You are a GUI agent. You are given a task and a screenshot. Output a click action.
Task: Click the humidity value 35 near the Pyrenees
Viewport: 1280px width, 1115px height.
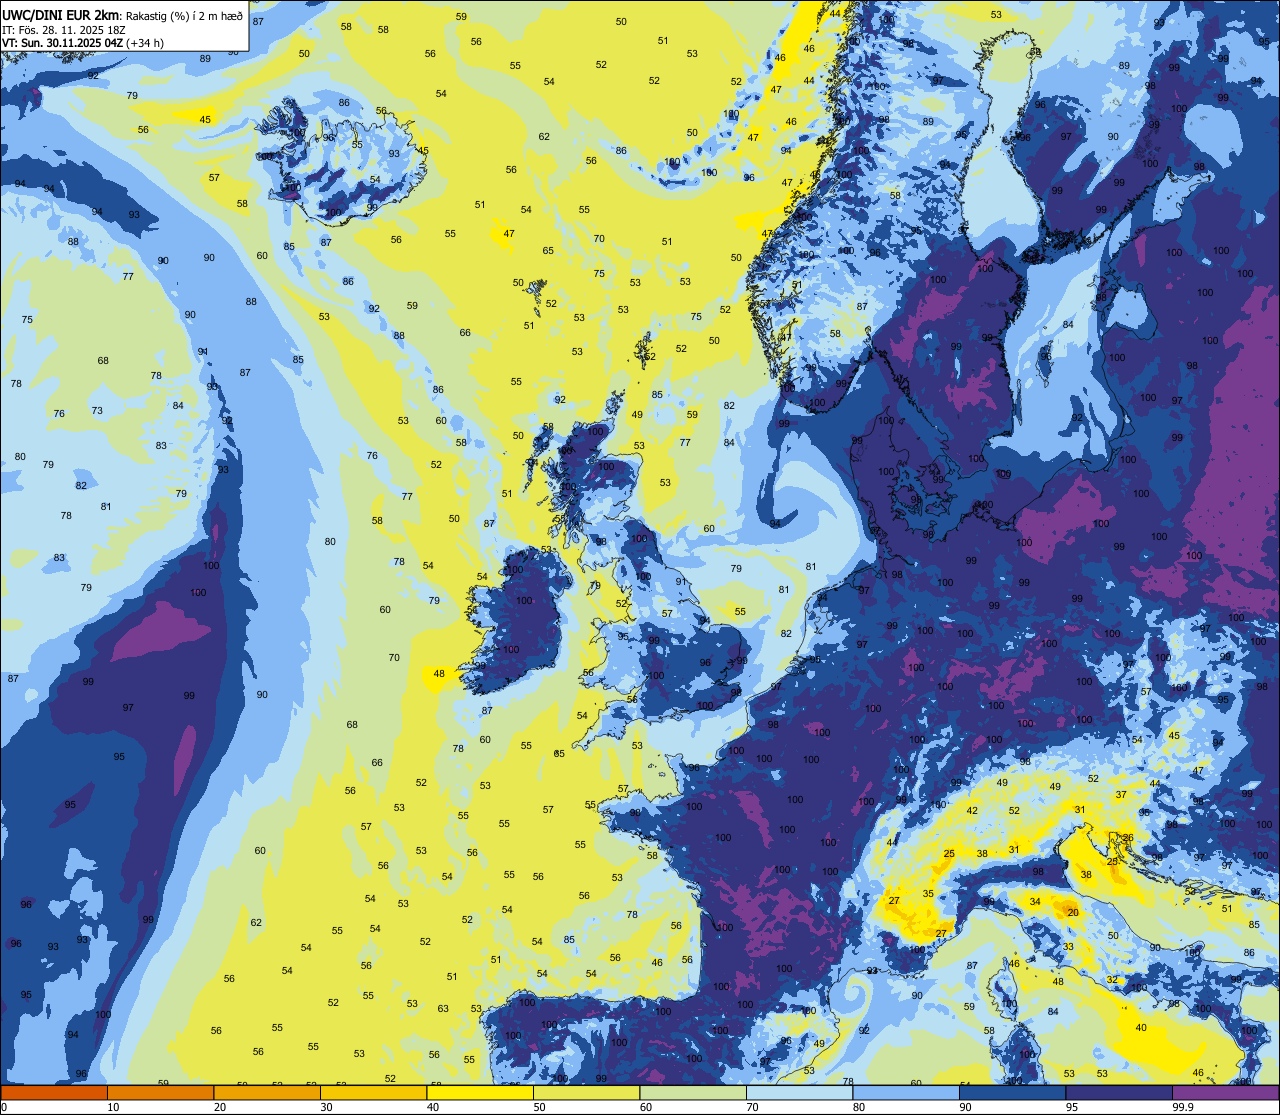[928, 894]
